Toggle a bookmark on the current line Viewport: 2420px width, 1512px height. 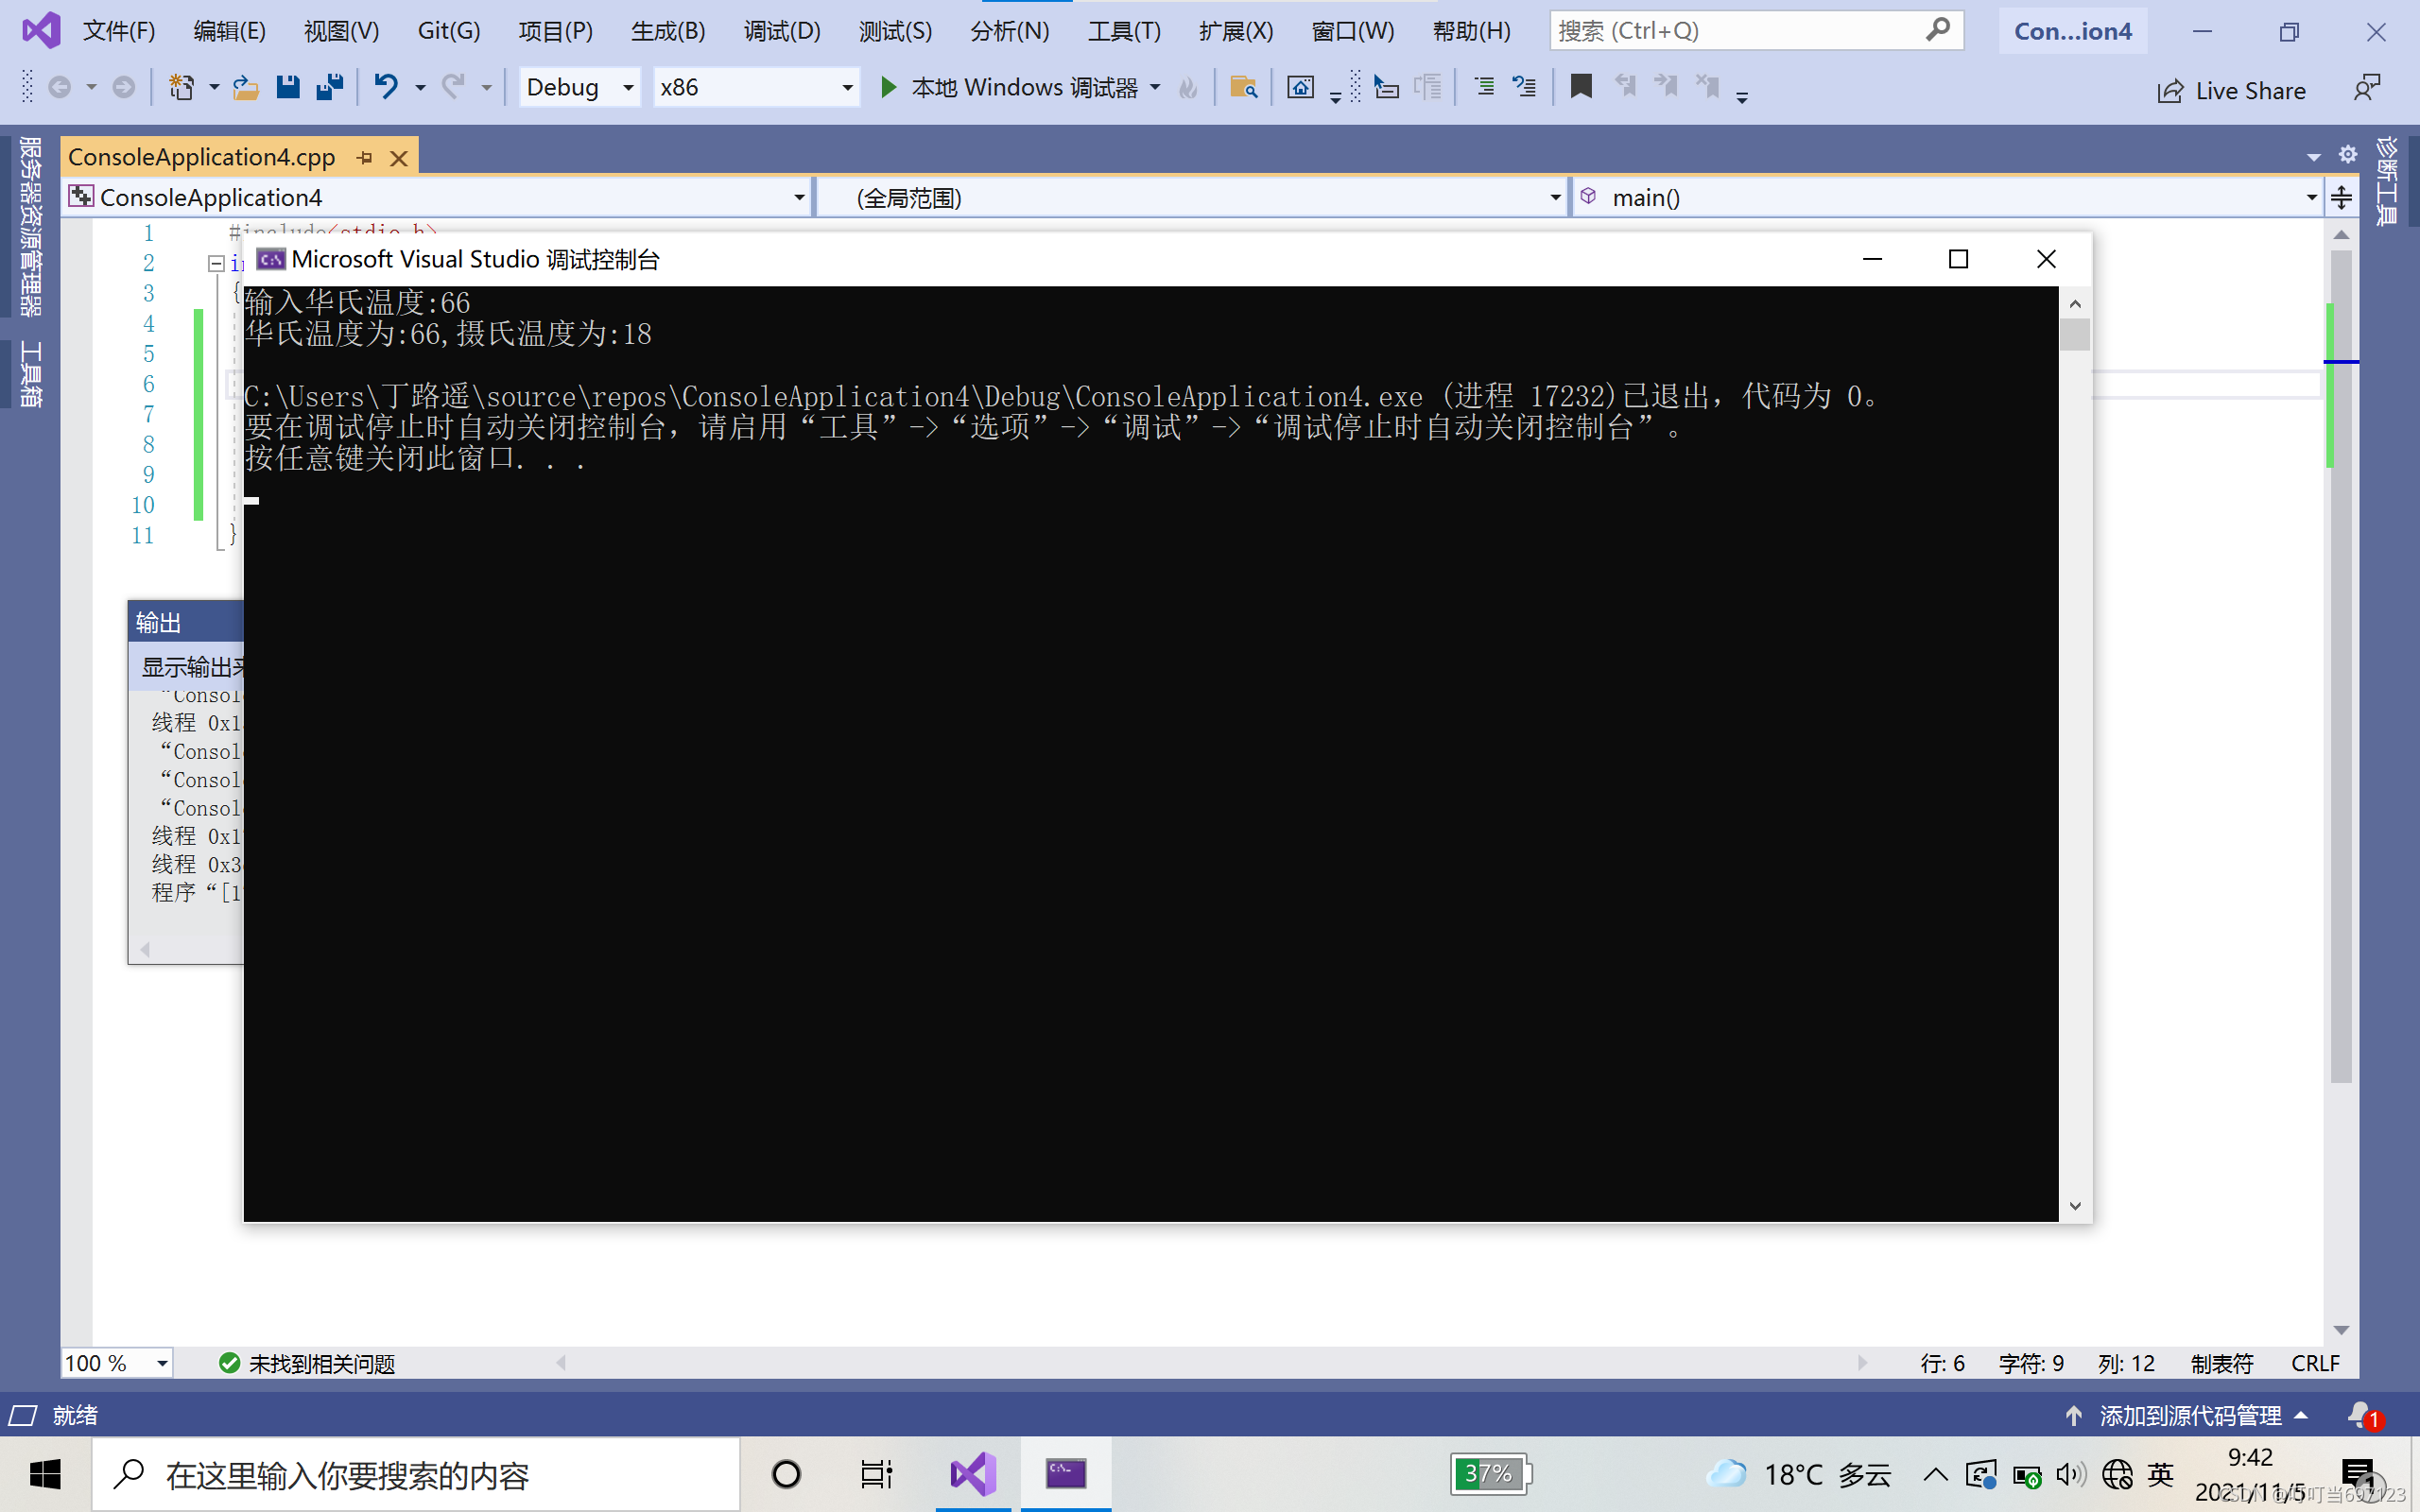pos(1581,87)
